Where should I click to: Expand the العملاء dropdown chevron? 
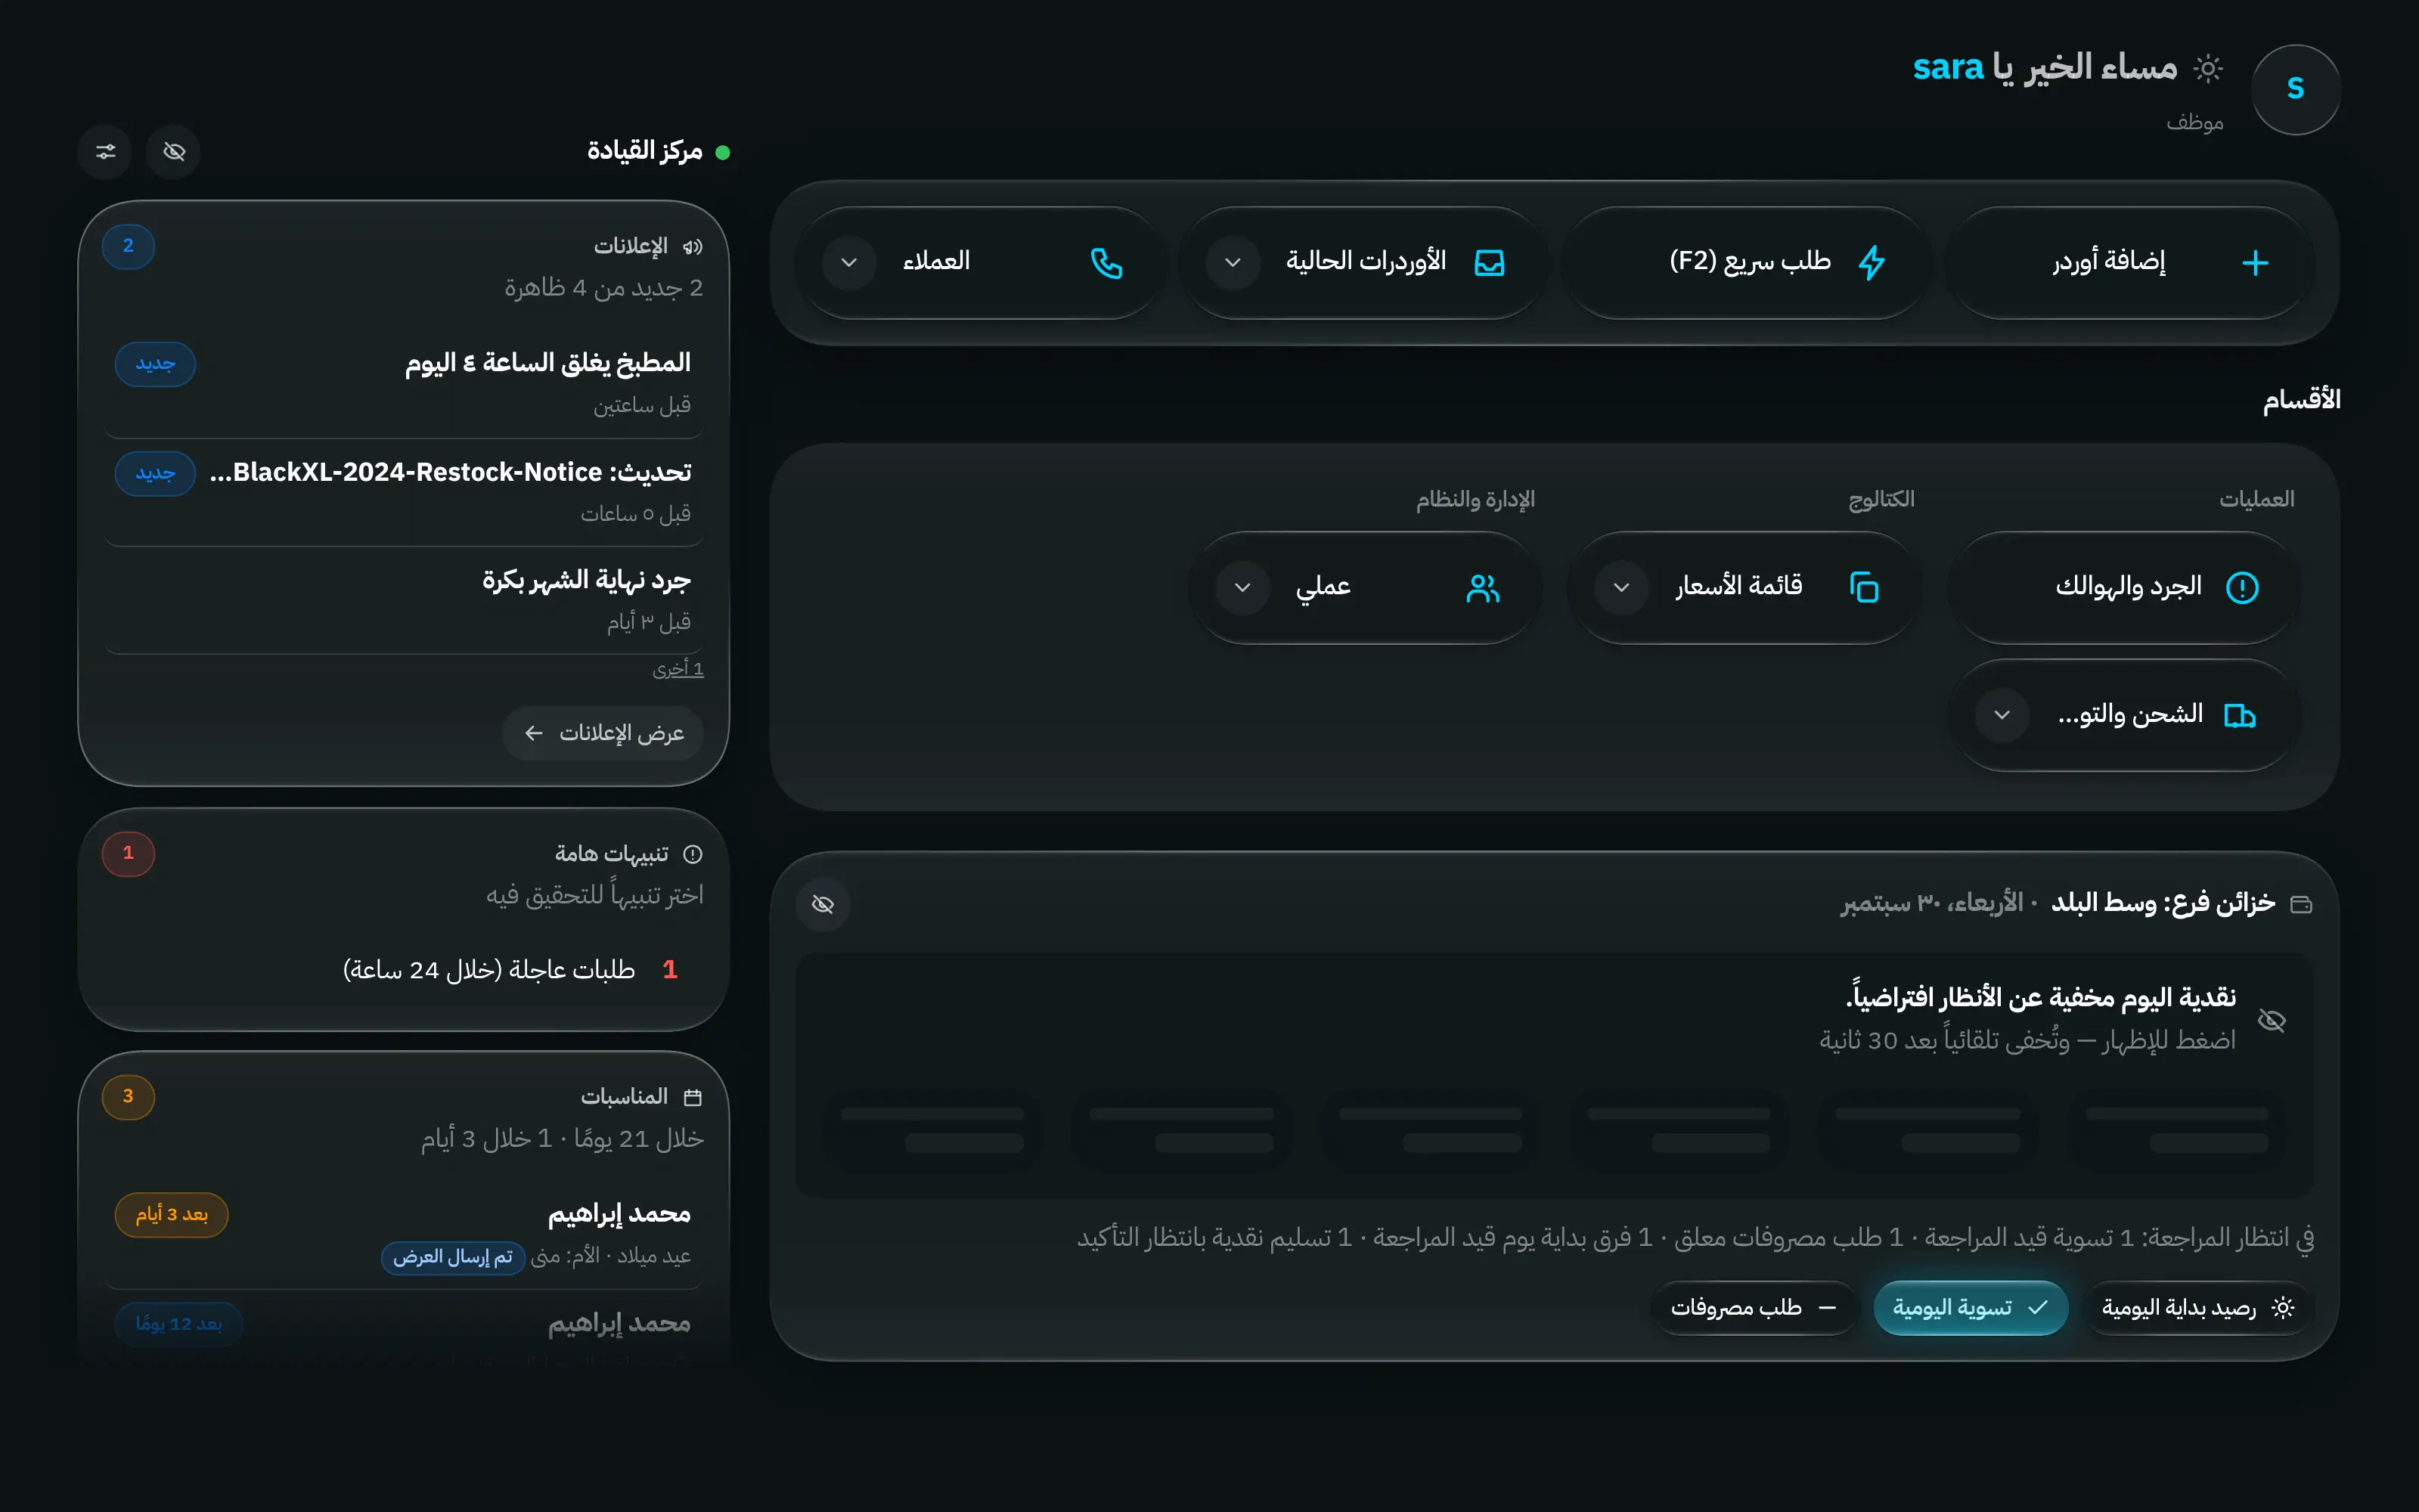coord(849,263)
